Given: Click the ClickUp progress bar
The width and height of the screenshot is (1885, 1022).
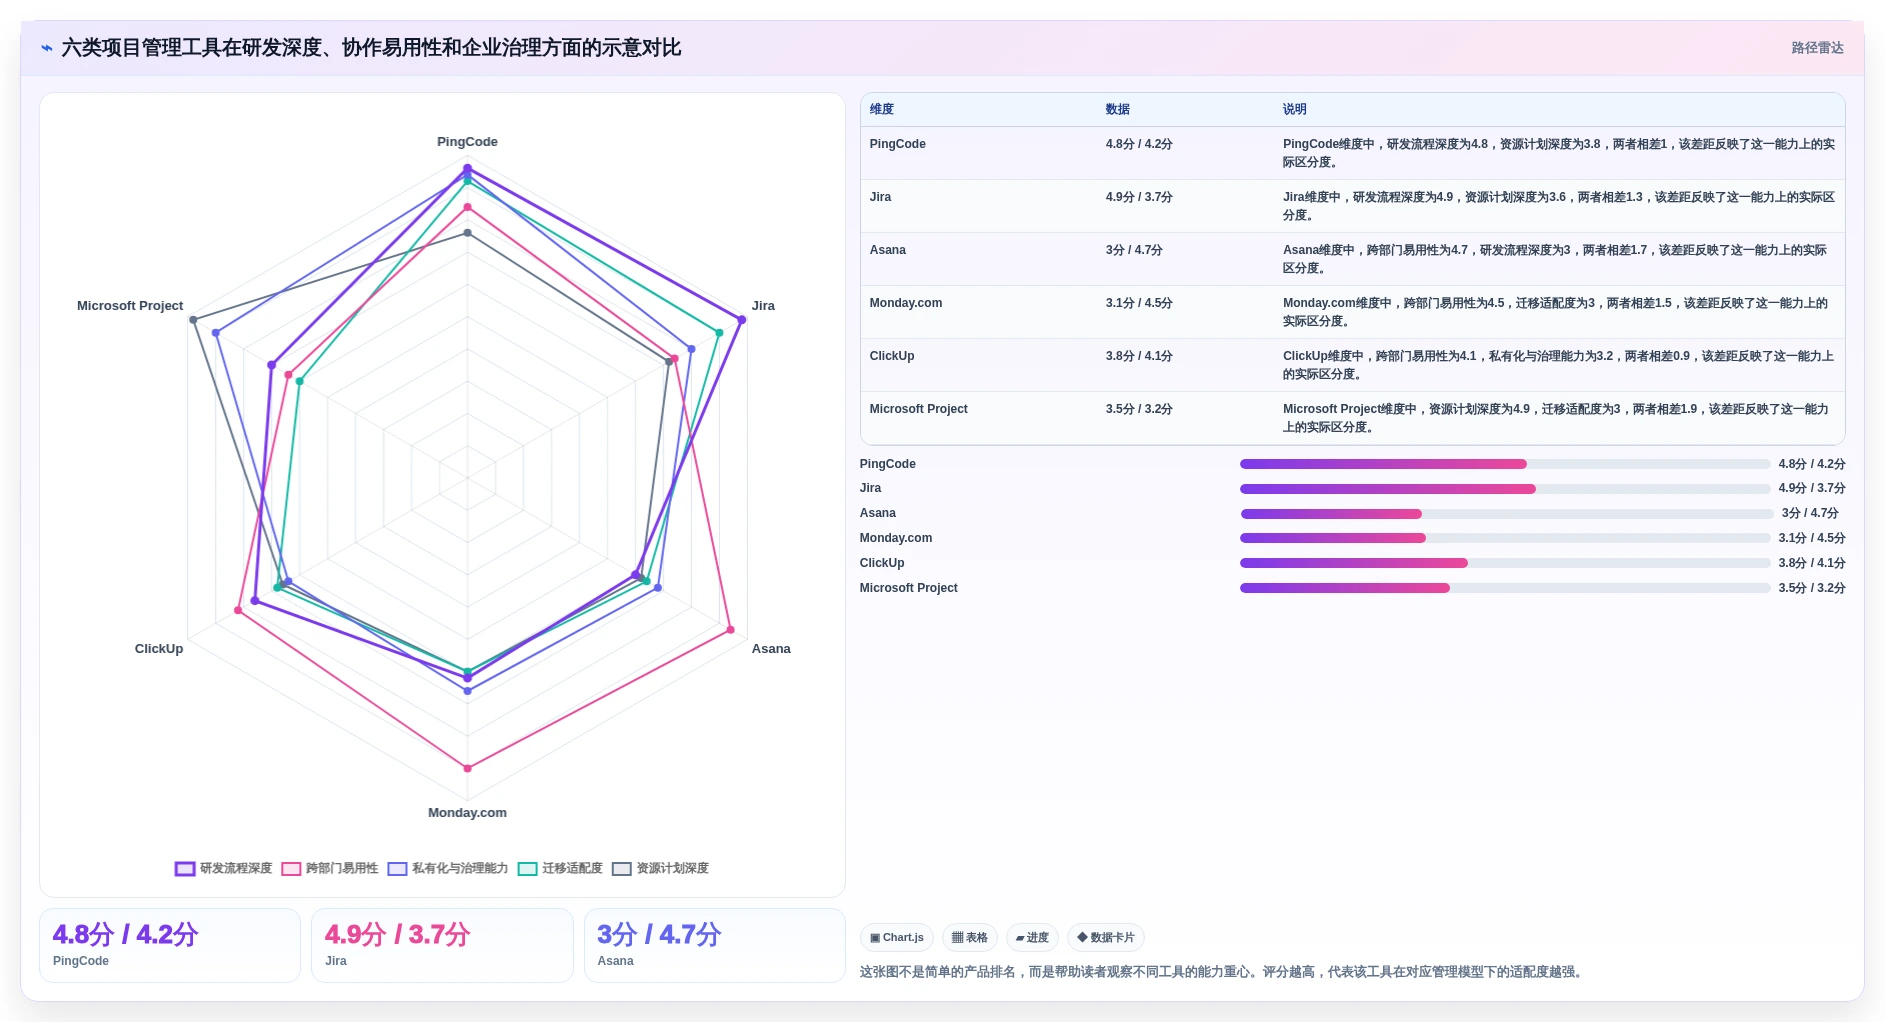Looking at the screenshot, I should point(1505,563).
